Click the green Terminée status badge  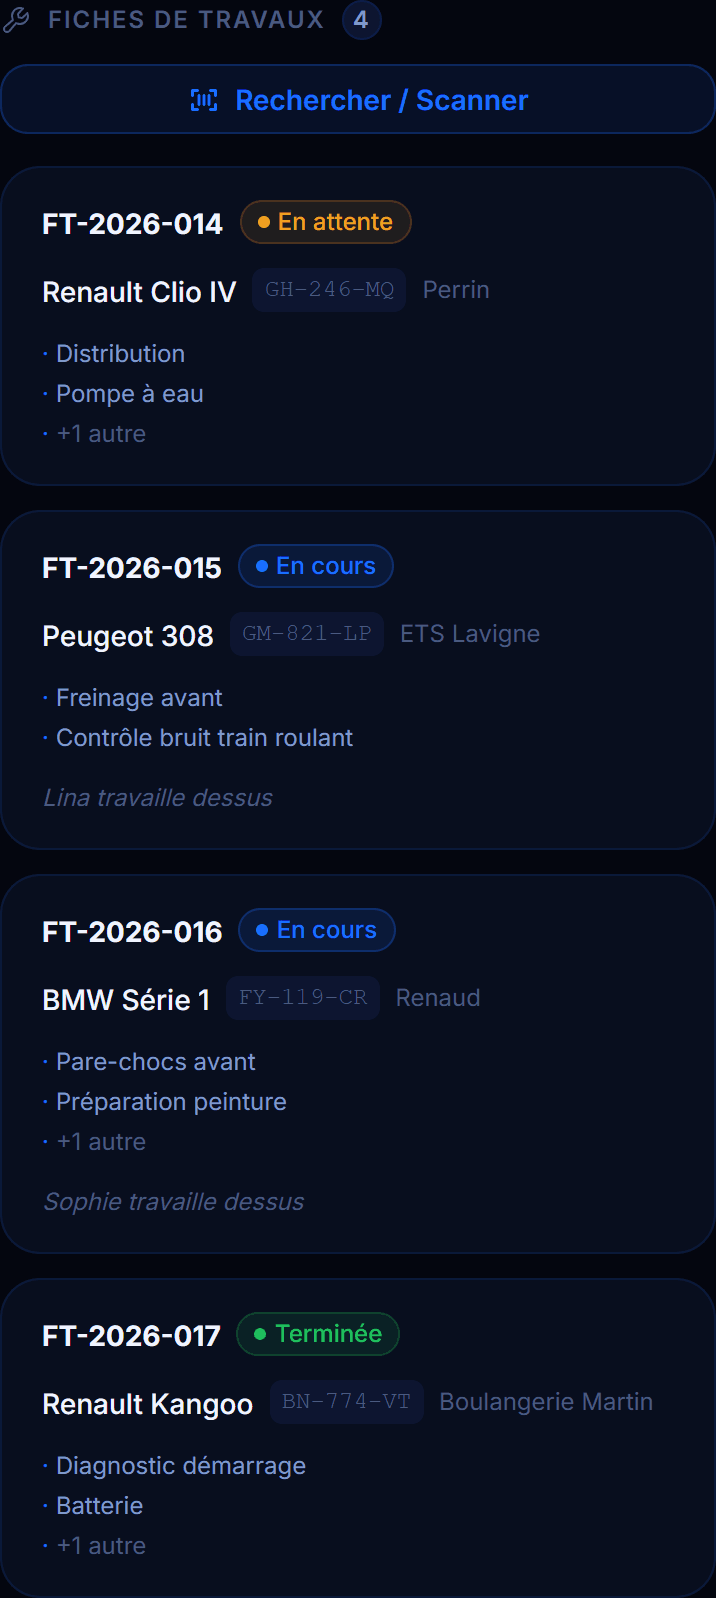[x=318, y=1334]
